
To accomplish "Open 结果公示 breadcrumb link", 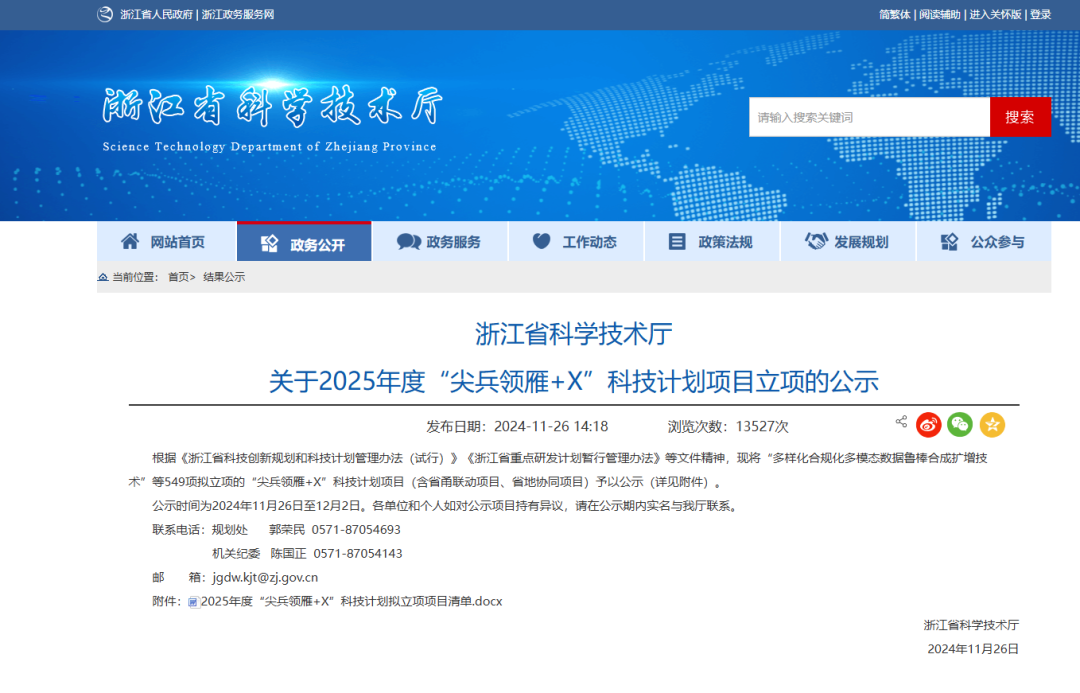I will tap(224, 277).
